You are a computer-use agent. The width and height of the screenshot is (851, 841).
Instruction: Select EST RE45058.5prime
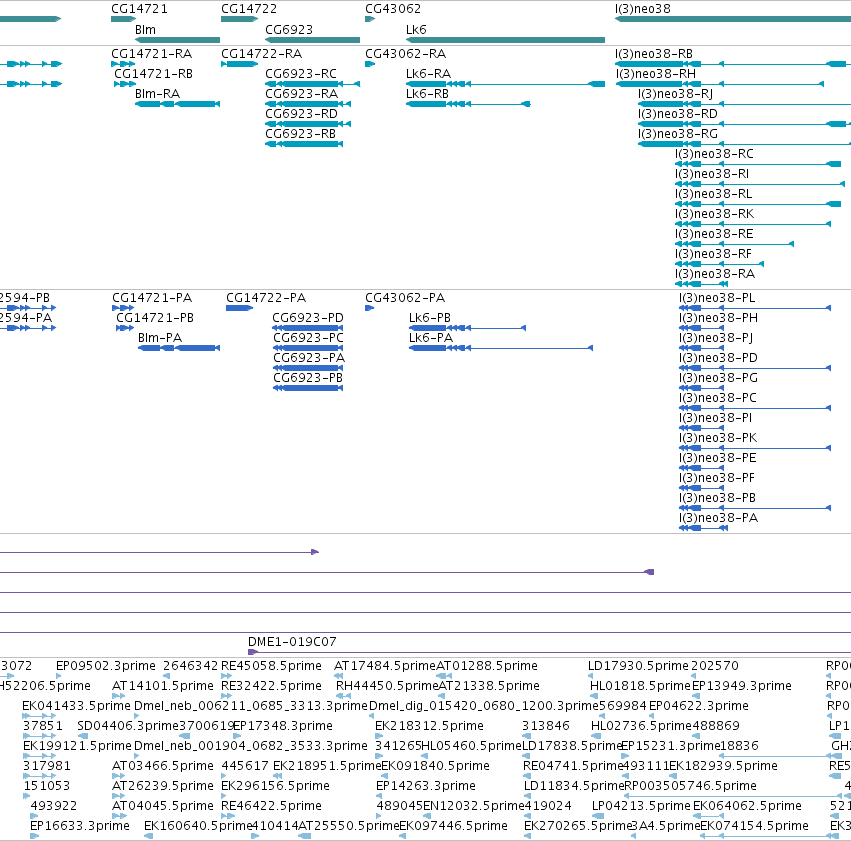271,666
